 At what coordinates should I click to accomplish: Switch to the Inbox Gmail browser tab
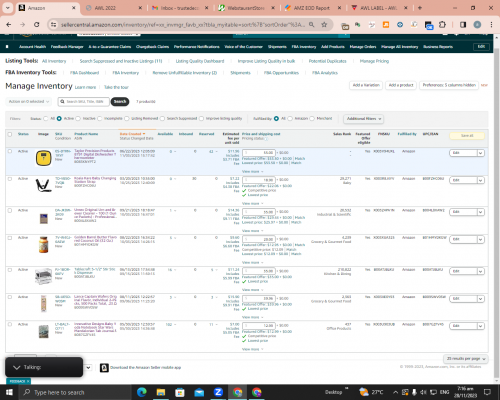180,8
